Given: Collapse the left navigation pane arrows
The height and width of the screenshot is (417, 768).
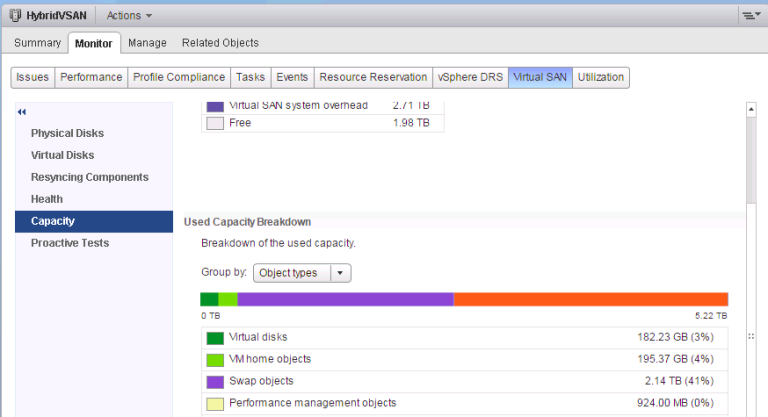Looking at the screenshot, I should [21, 112].
